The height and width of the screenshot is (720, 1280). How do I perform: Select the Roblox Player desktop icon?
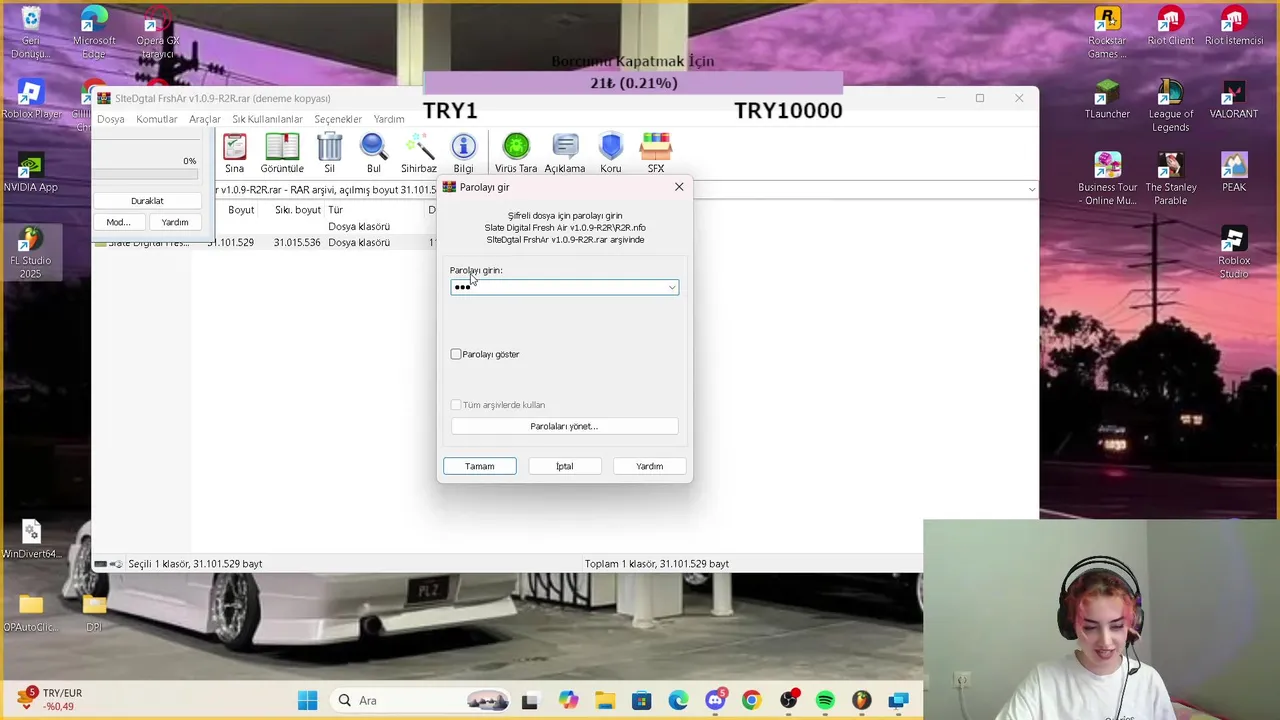(31, 99)
